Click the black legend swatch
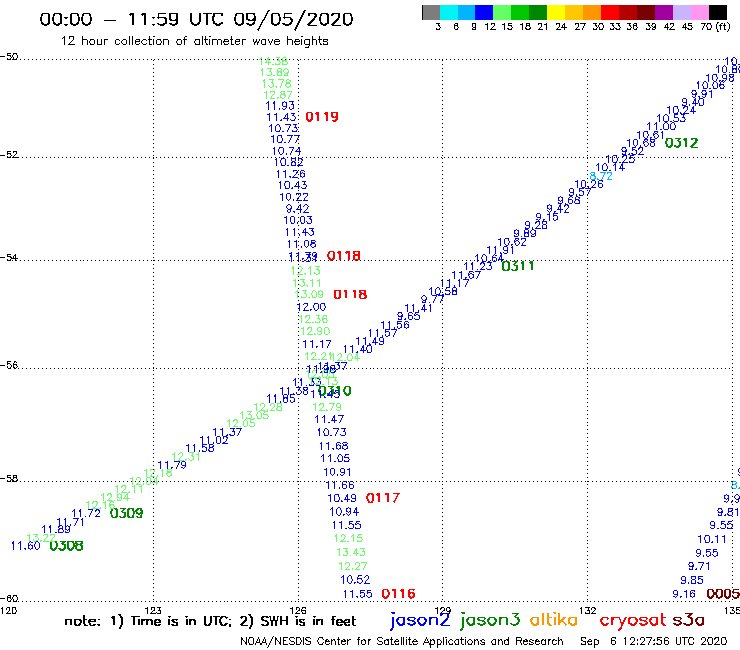740x650 pixels. pyautogui.click(x=717, y=12)
